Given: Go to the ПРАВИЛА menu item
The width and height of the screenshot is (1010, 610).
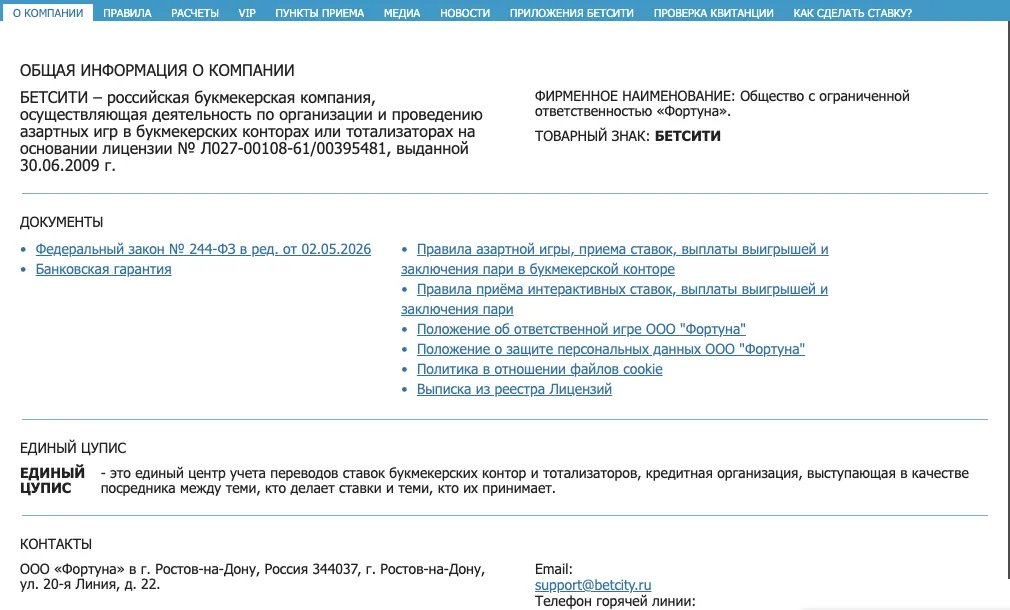Looking at the screenshot, I should pyautogui.click(x=127, y=12).
